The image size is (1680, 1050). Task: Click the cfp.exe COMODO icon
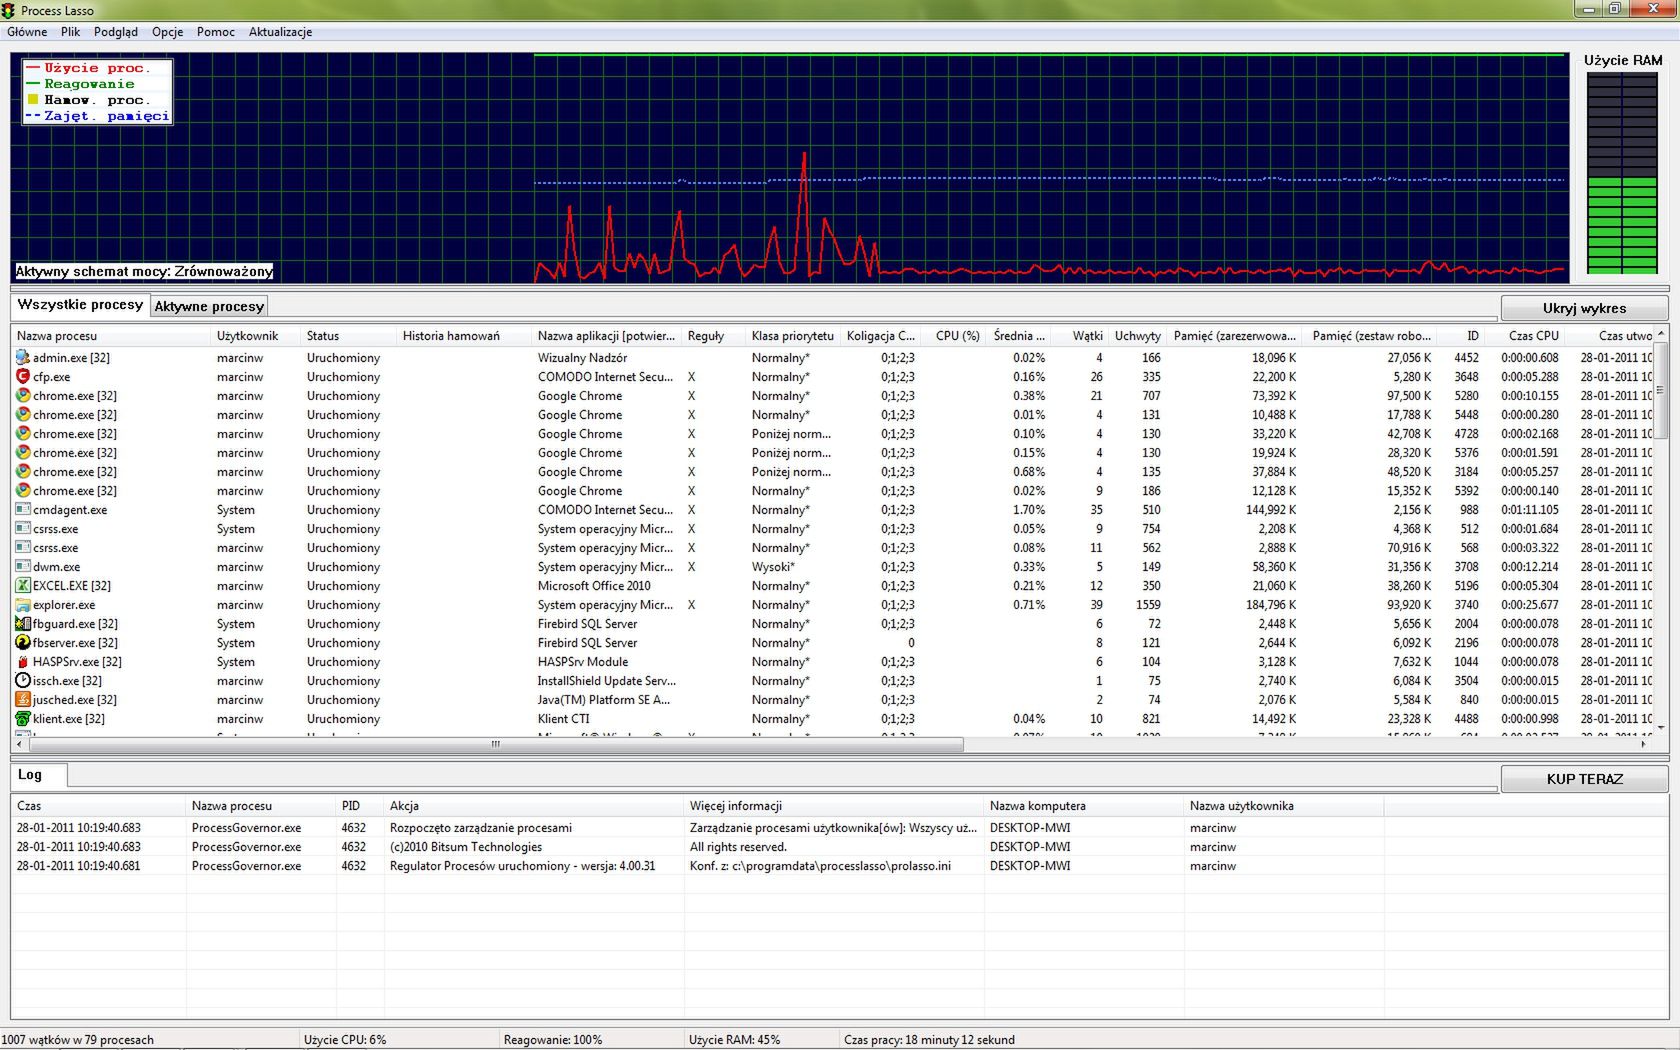23,376
